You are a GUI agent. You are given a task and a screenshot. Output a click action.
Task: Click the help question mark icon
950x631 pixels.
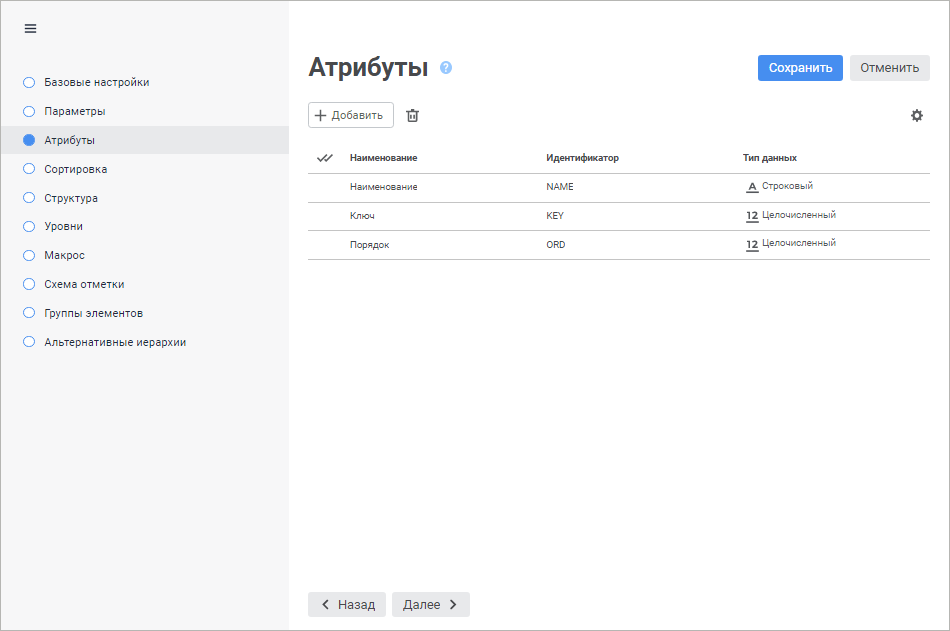click(x=446, y=68)
